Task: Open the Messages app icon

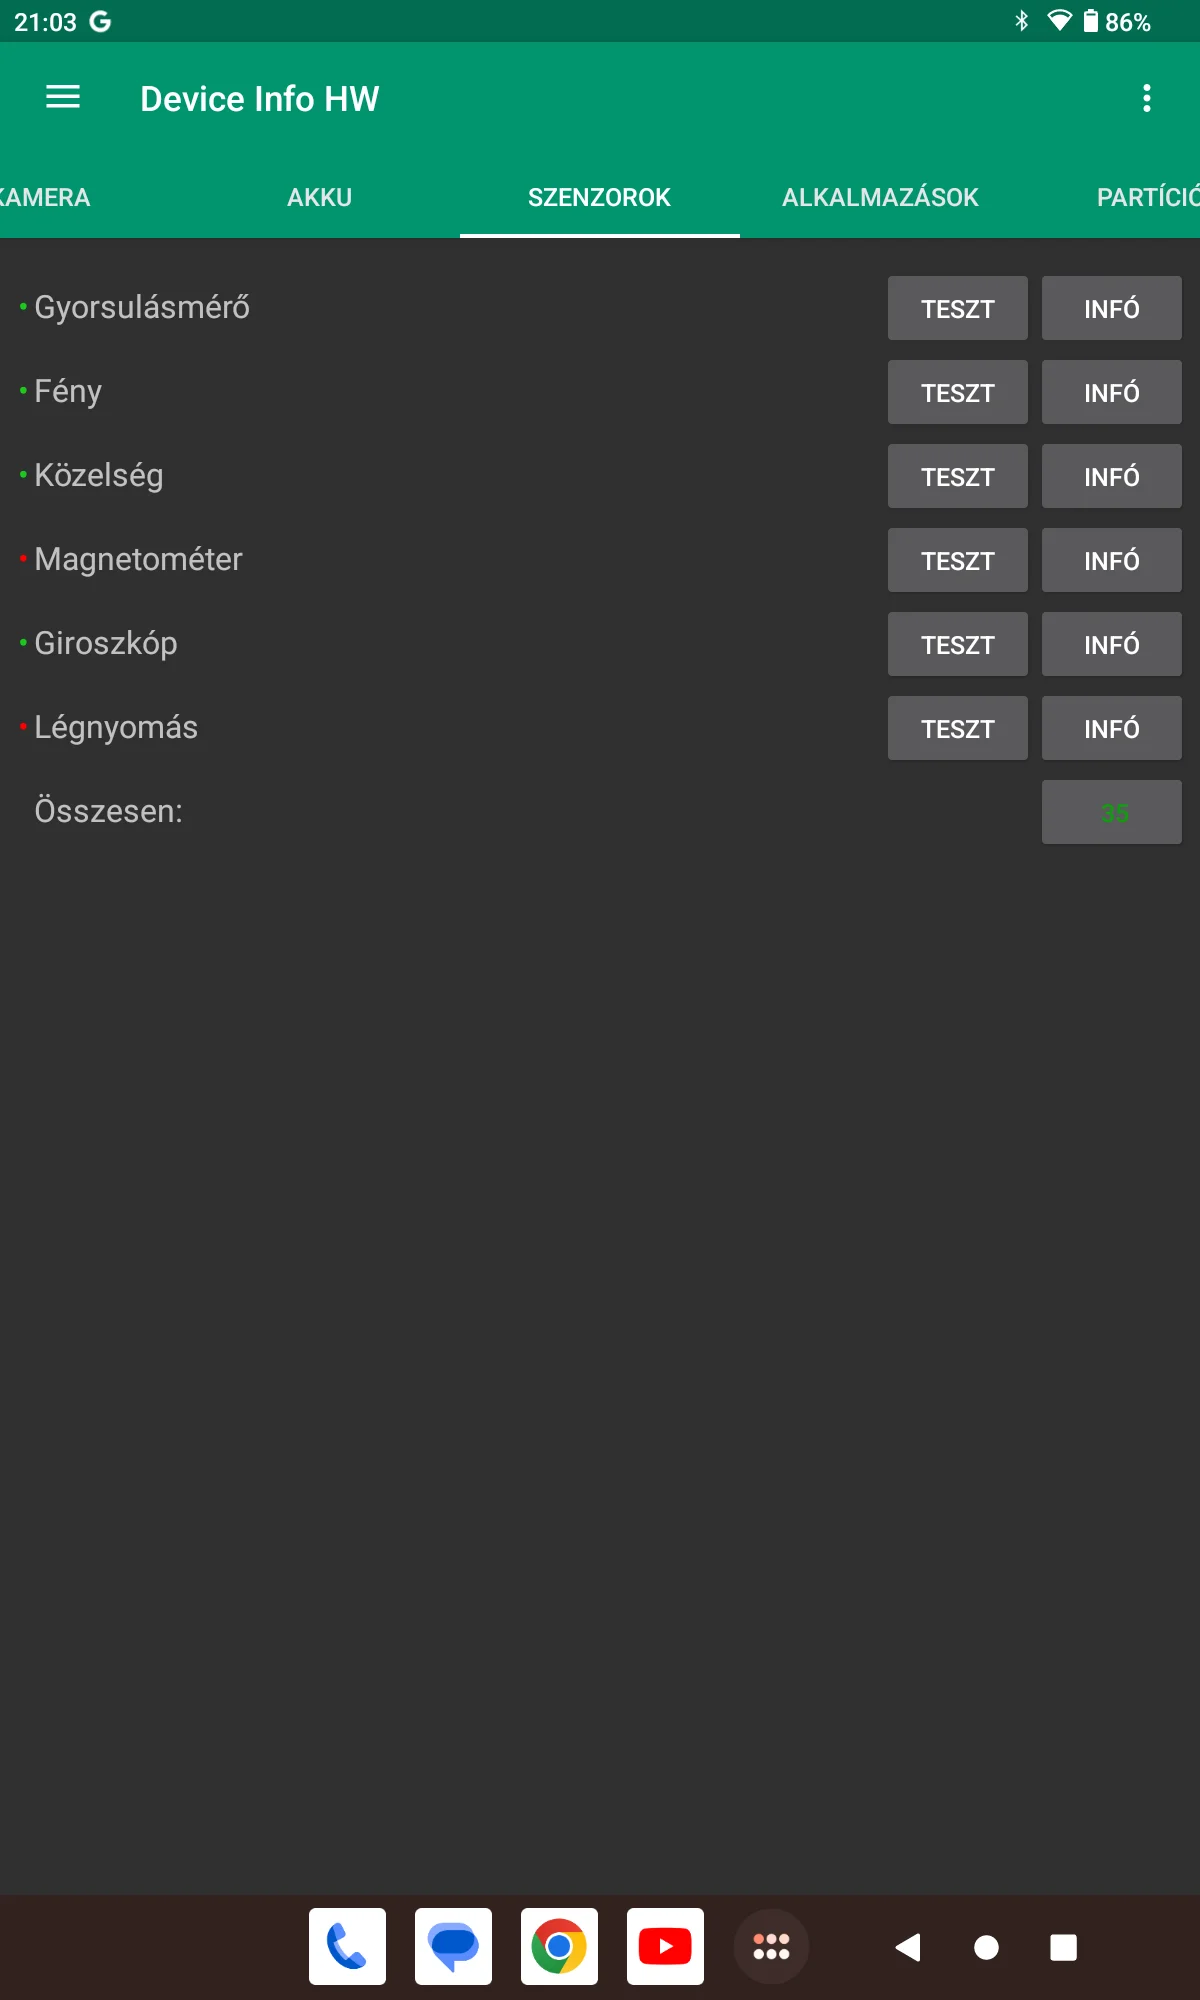Action: pyautogui.click(x=453, y=1946)
